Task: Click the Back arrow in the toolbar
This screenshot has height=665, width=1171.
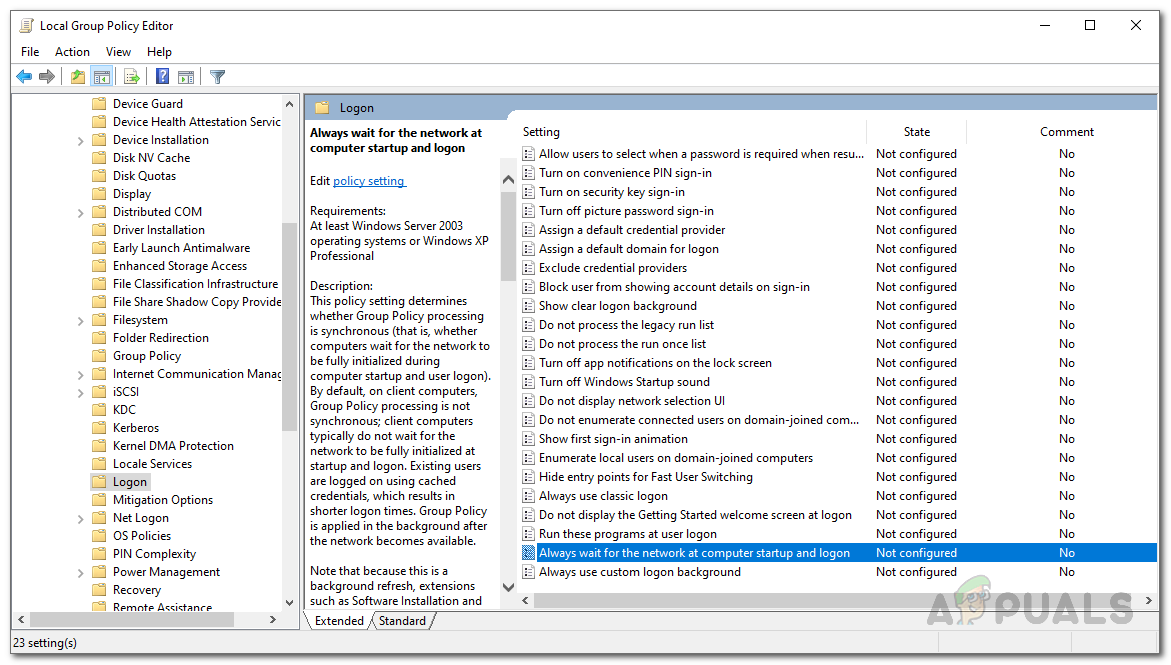Action: click(24, 77)
